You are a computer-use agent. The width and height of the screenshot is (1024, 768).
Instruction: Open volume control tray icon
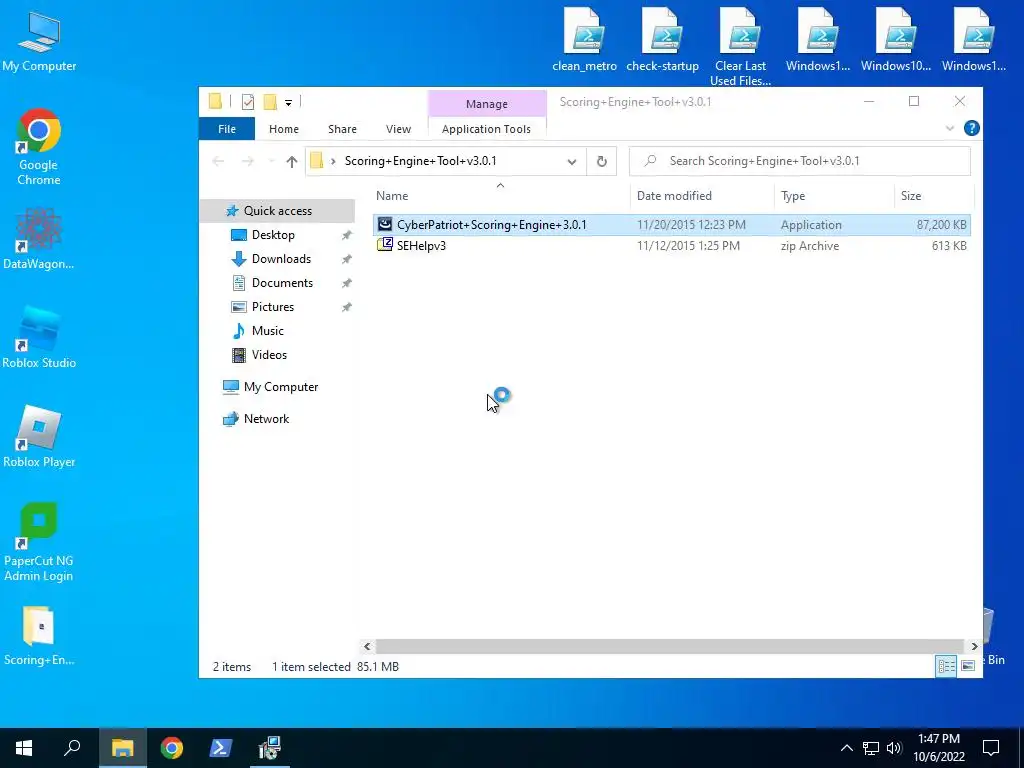click(x=894, y=748)
